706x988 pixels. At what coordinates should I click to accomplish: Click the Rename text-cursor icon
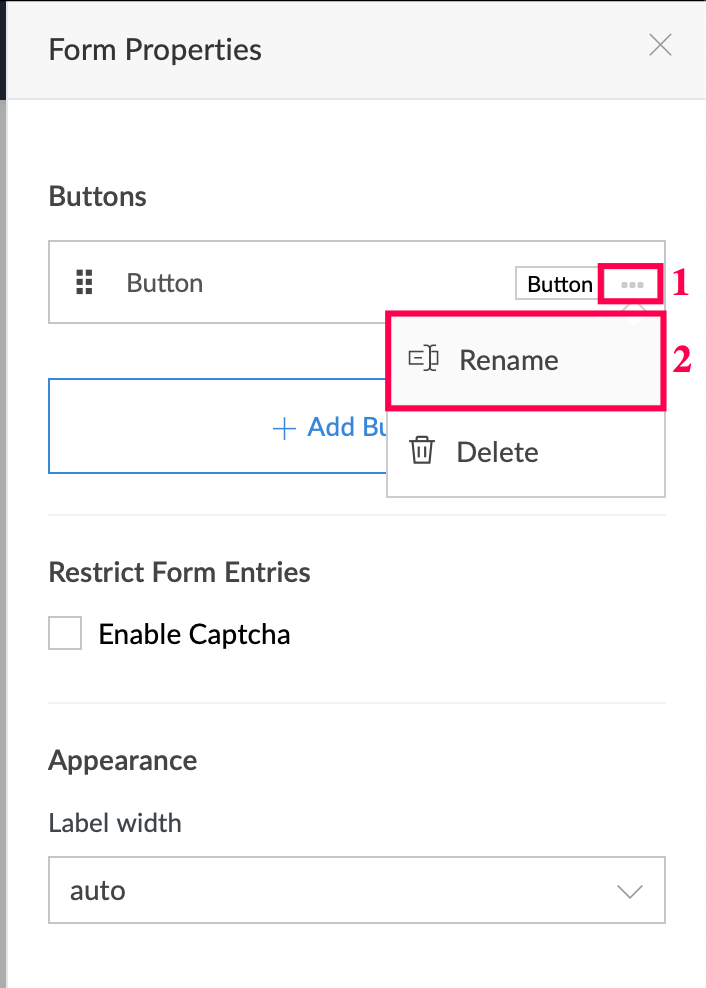[424, 359]
